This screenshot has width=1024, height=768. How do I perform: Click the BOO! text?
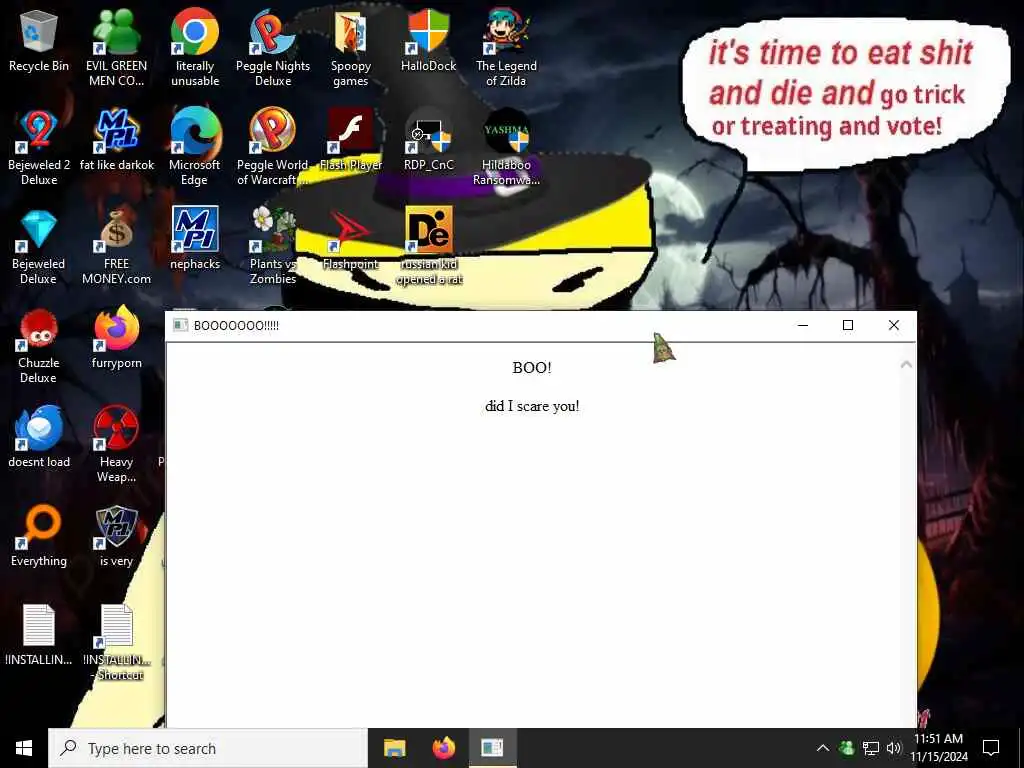pyautogui.click(x=532, y=368)
